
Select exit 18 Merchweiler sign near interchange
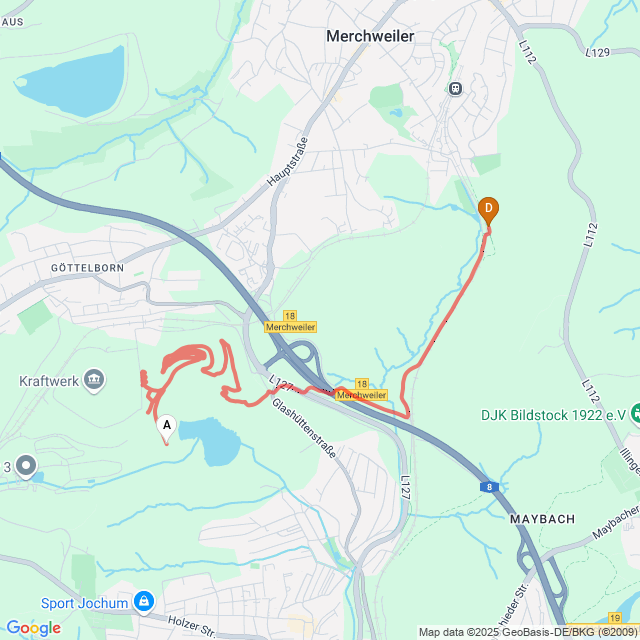[x=290, y=322]
